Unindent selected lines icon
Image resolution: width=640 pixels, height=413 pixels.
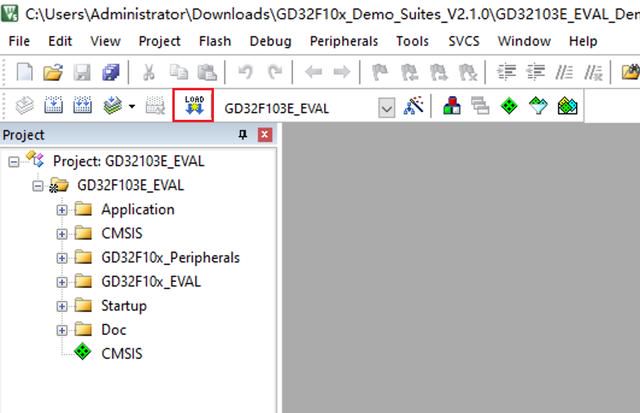[535, 72]
